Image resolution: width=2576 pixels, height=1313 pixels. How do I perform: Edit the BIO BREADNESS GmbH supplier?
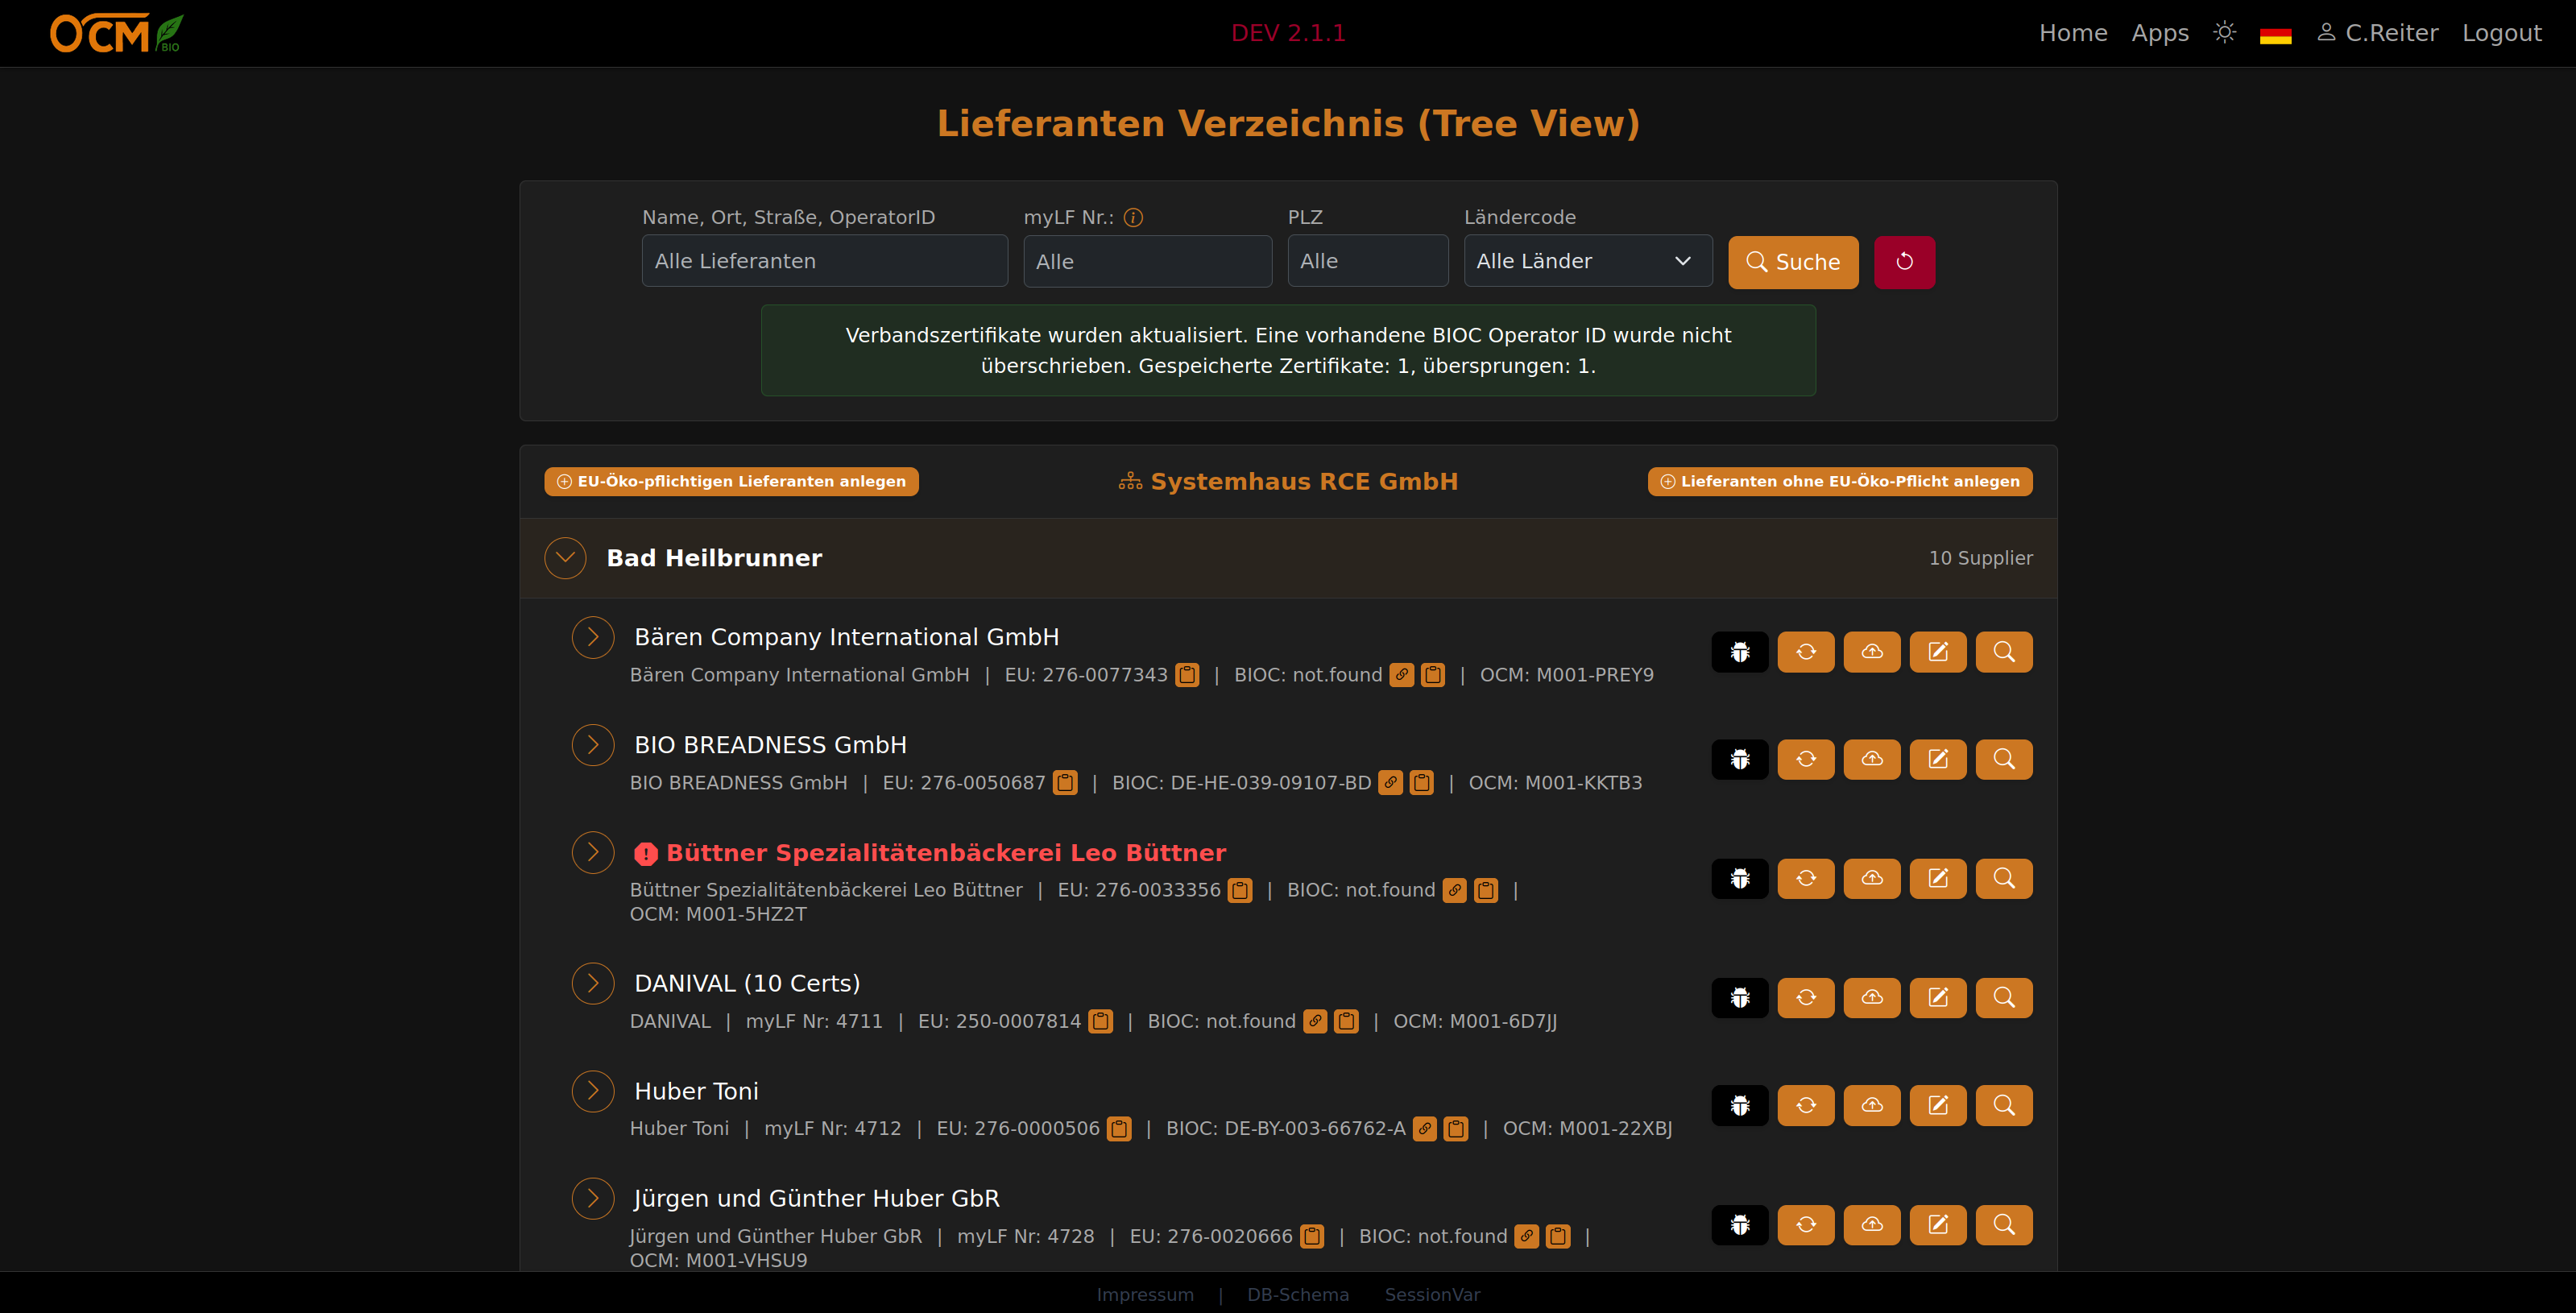(1937, 759)
